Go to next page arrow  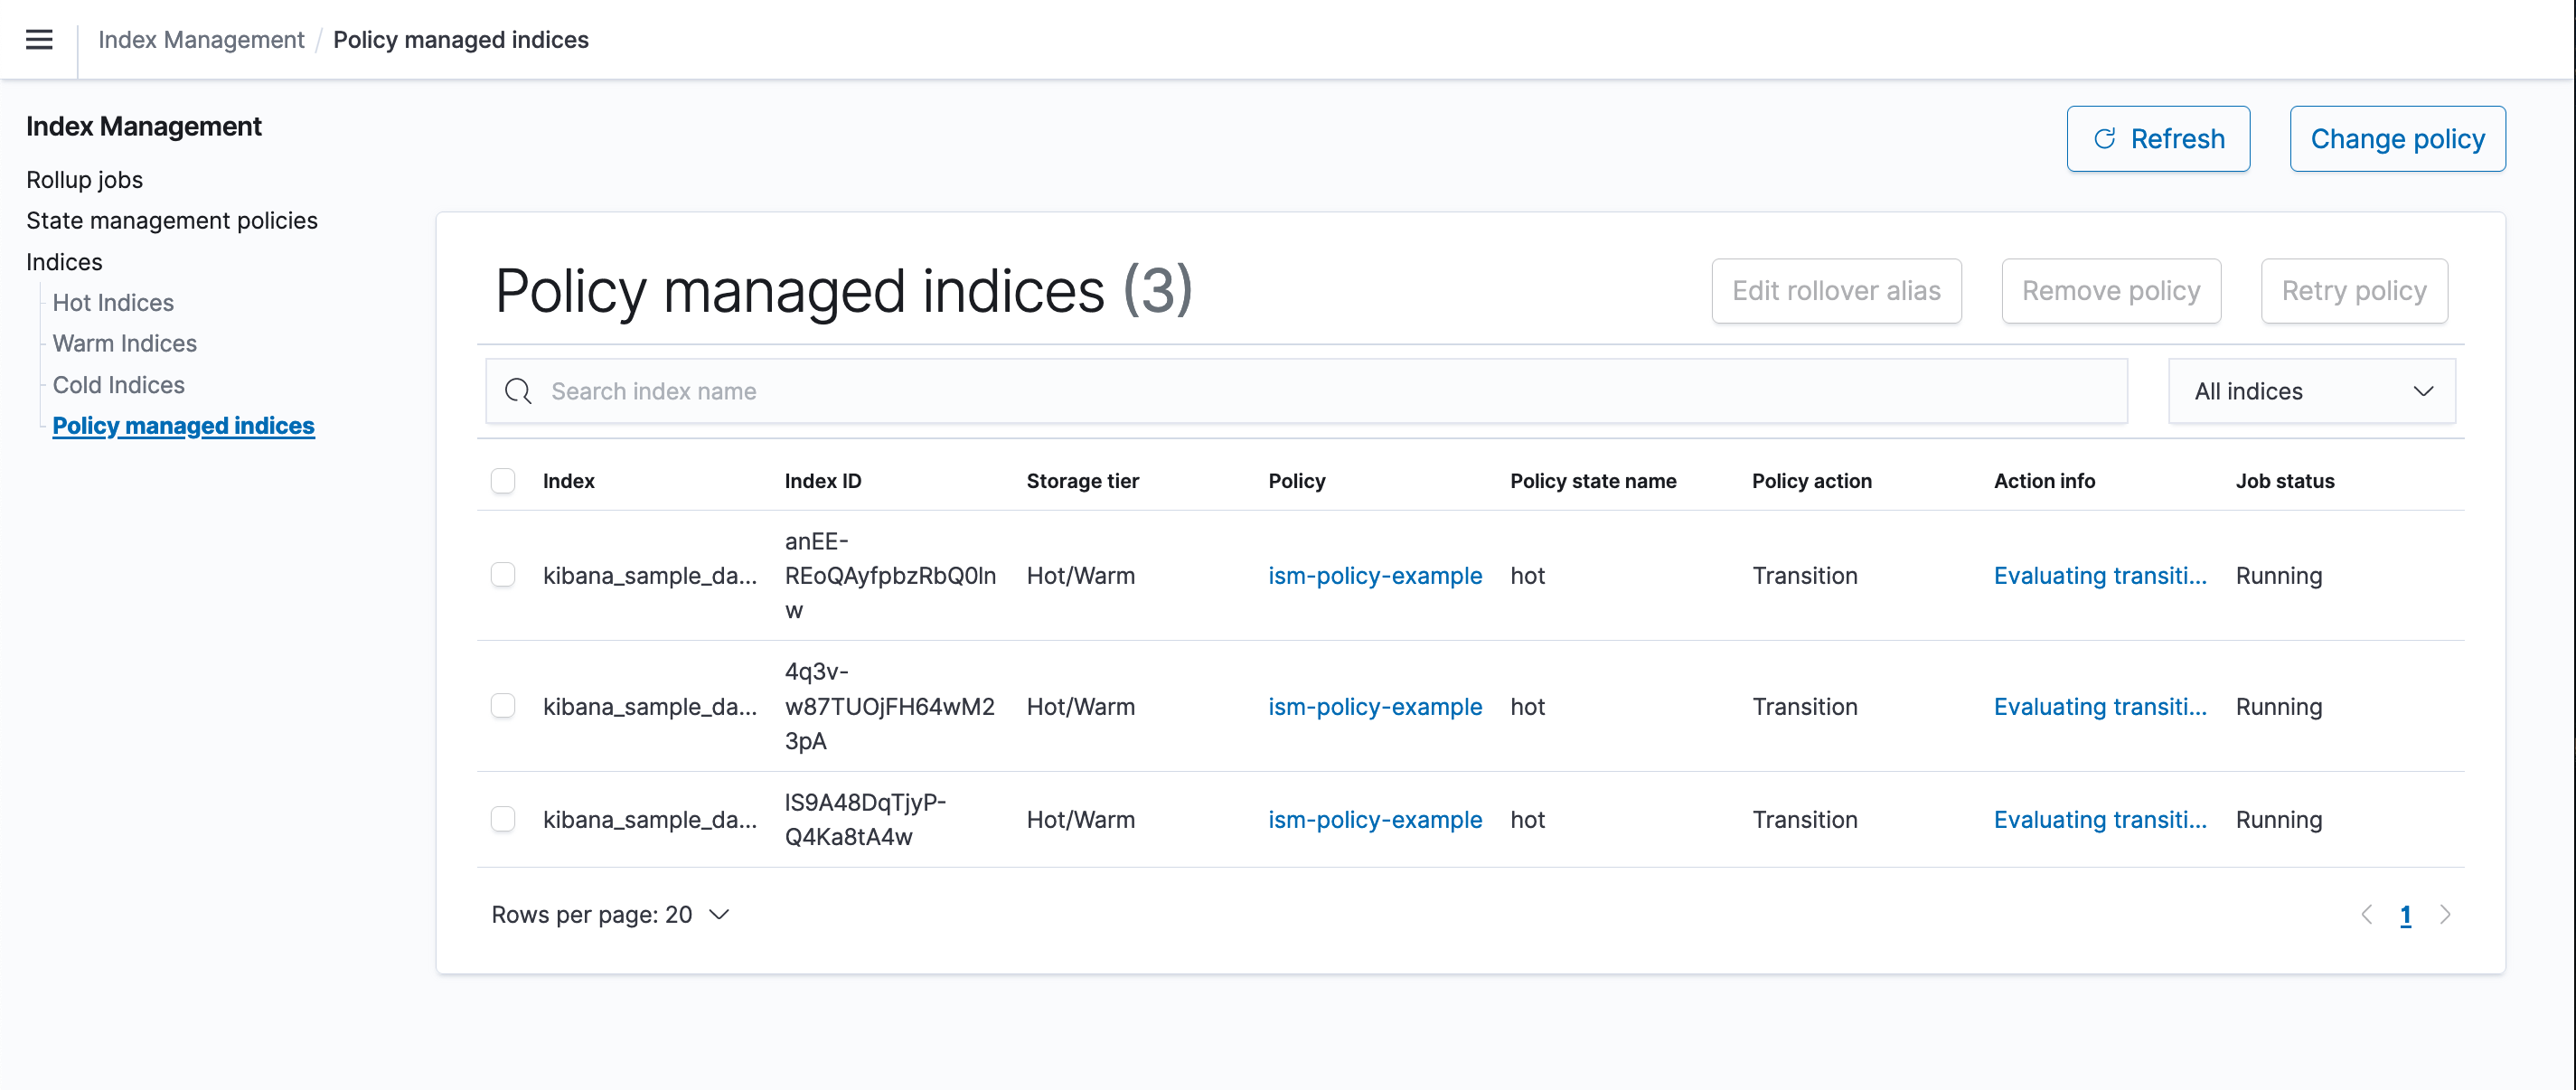2445,915
